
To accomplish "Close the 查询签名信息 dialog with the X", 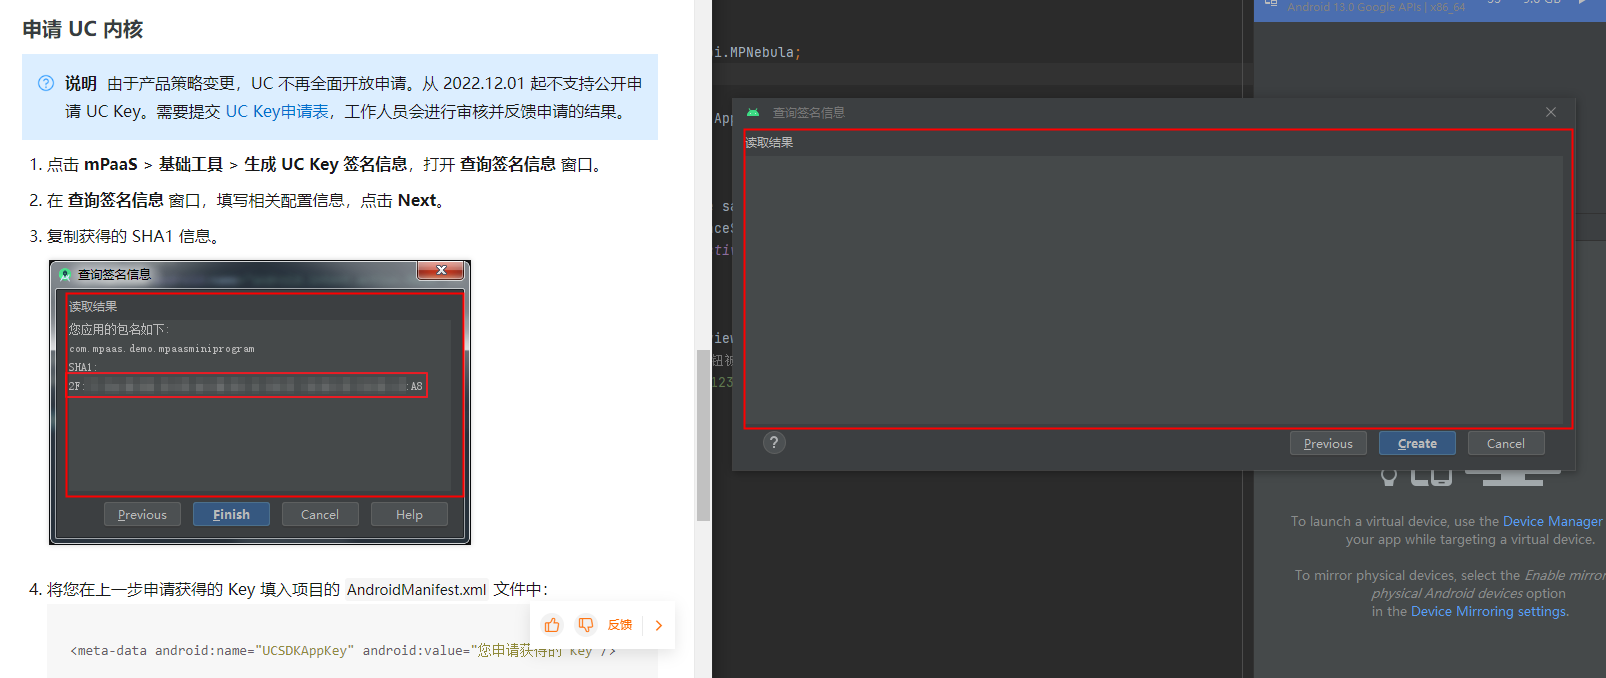I will click(x=1551, y=112).
